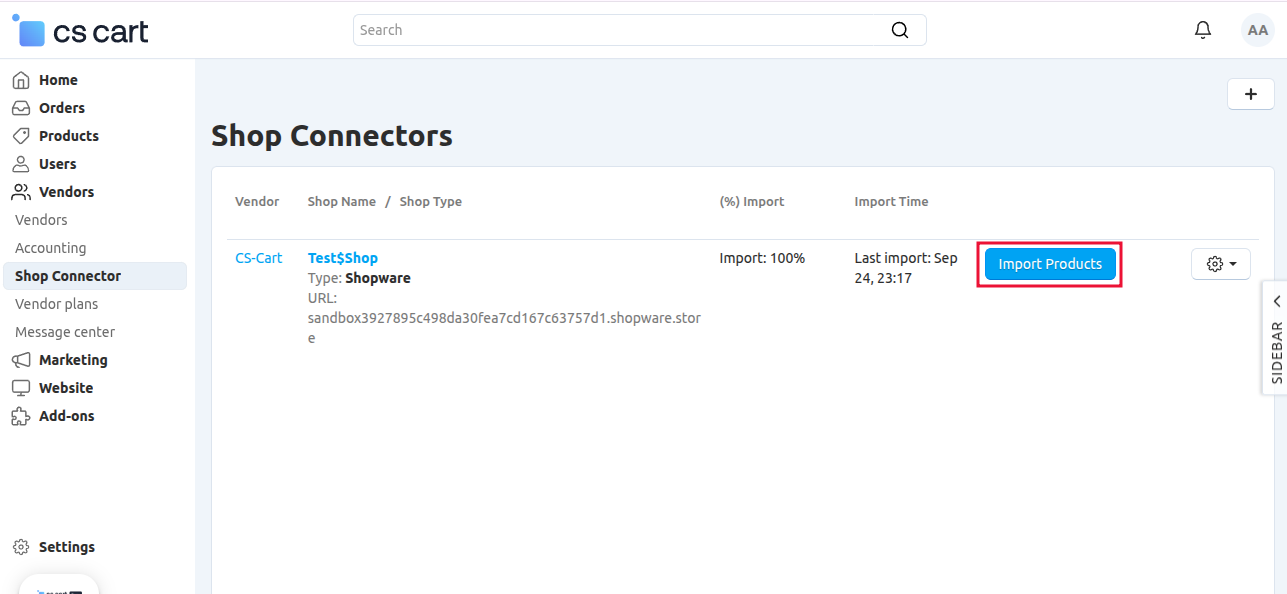This screenshot has width=1287, height=594.
Task: Click the Users person icon
Action: click(20, 163)
